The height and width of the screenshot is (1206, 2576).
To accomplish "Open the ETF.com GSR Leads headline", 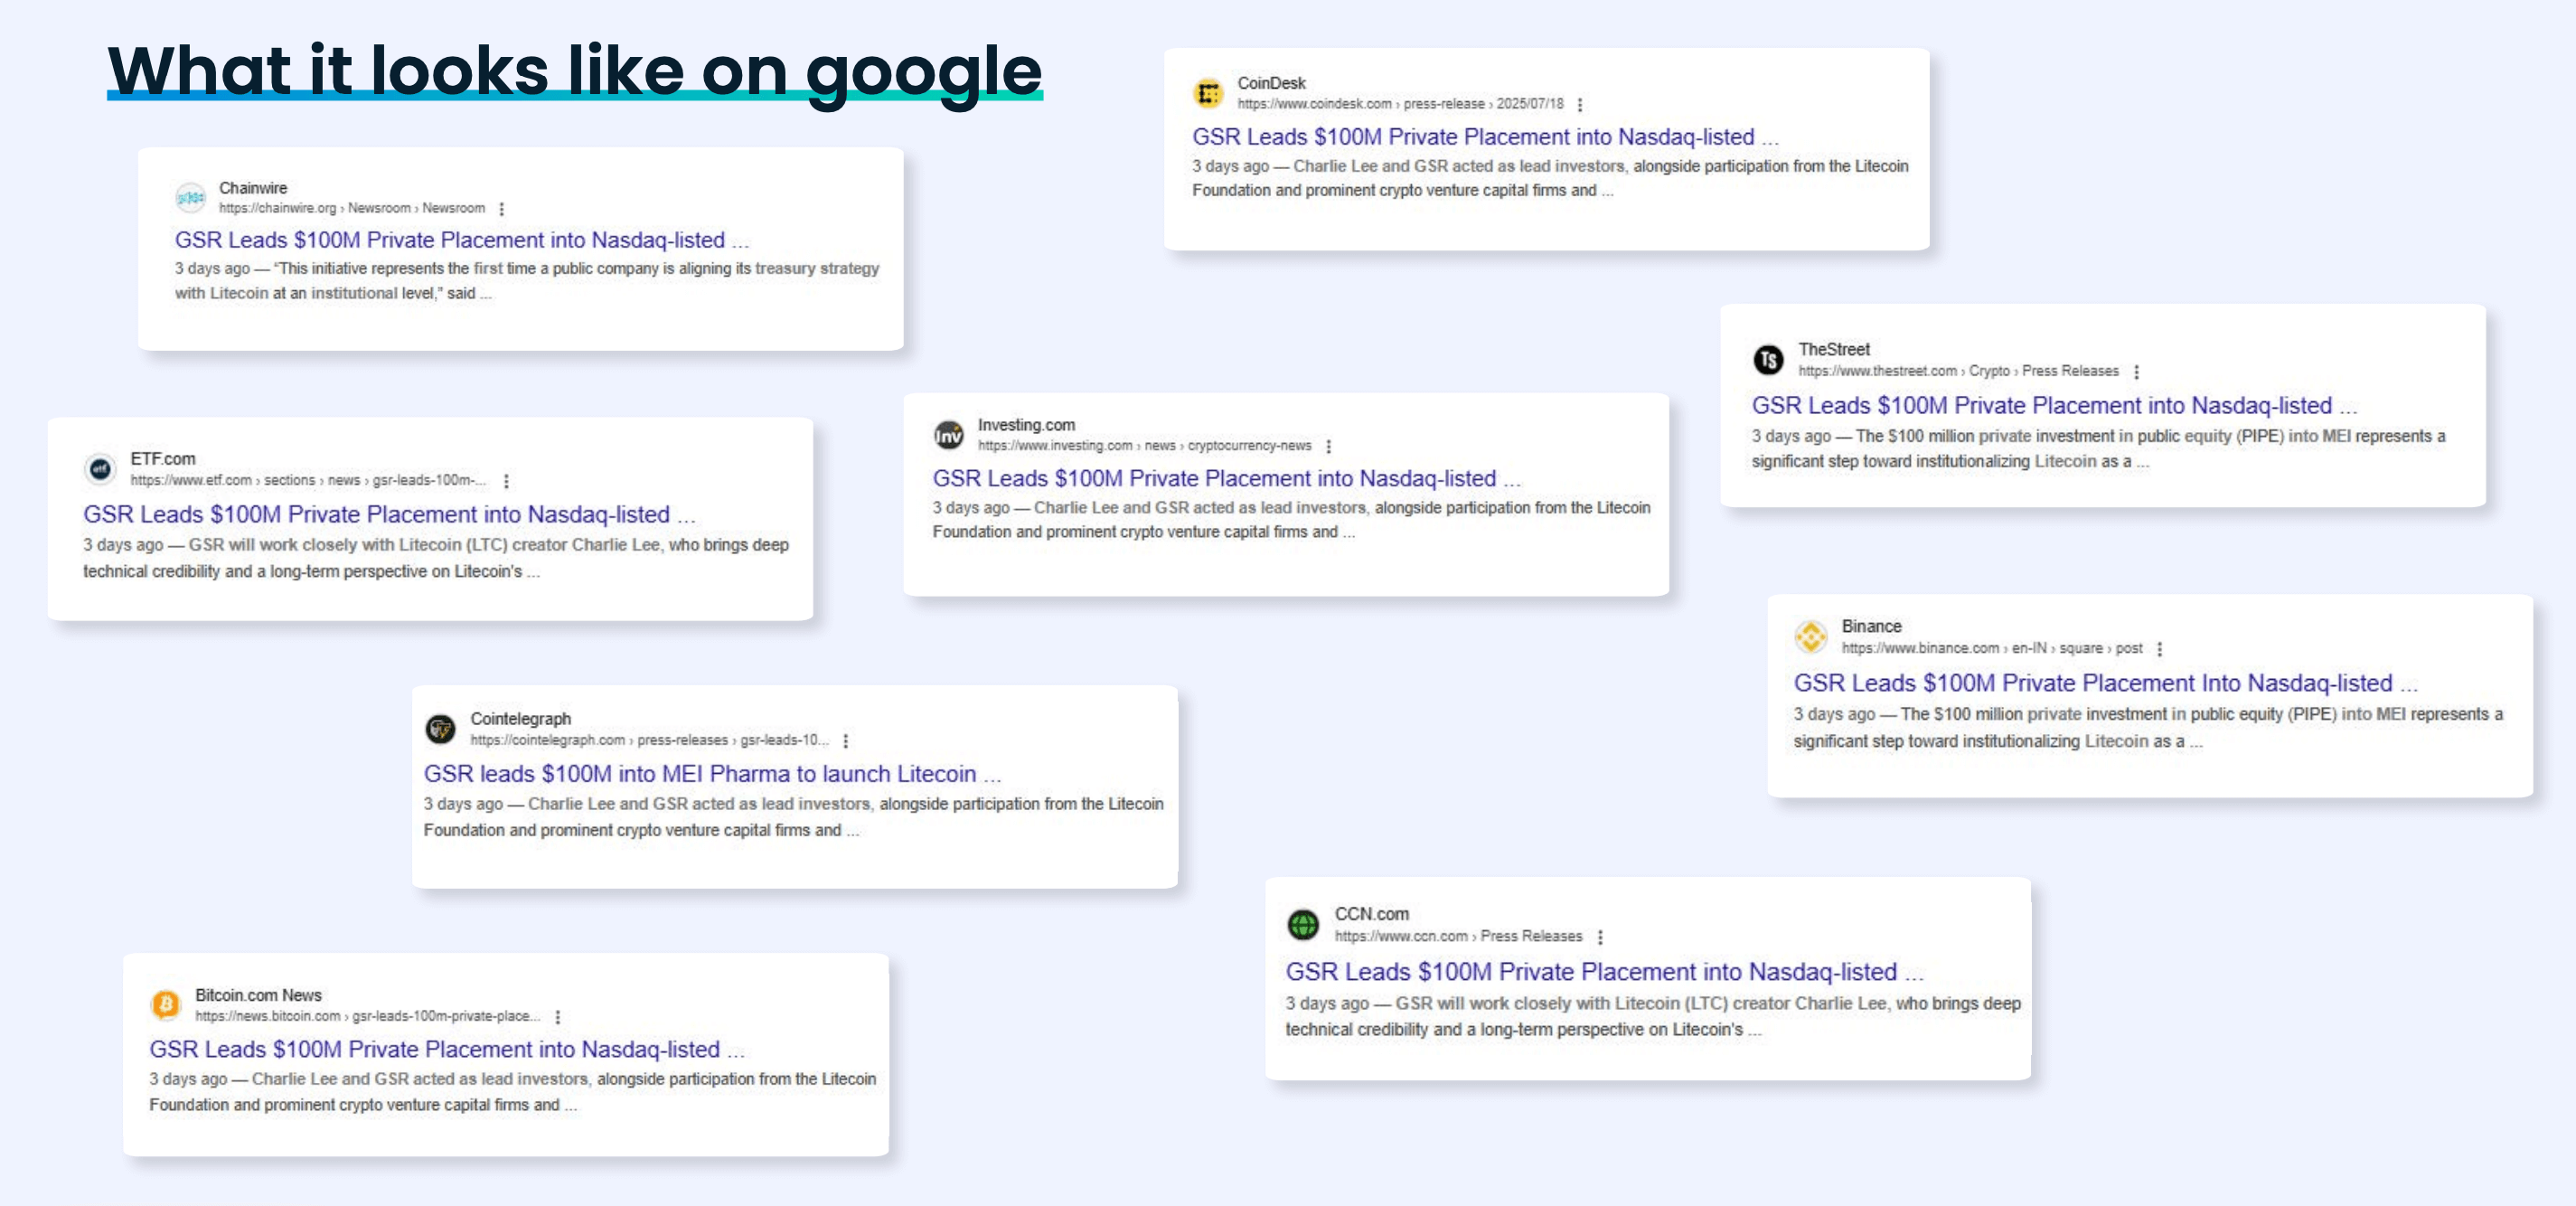I will click(x=376, y=514).
